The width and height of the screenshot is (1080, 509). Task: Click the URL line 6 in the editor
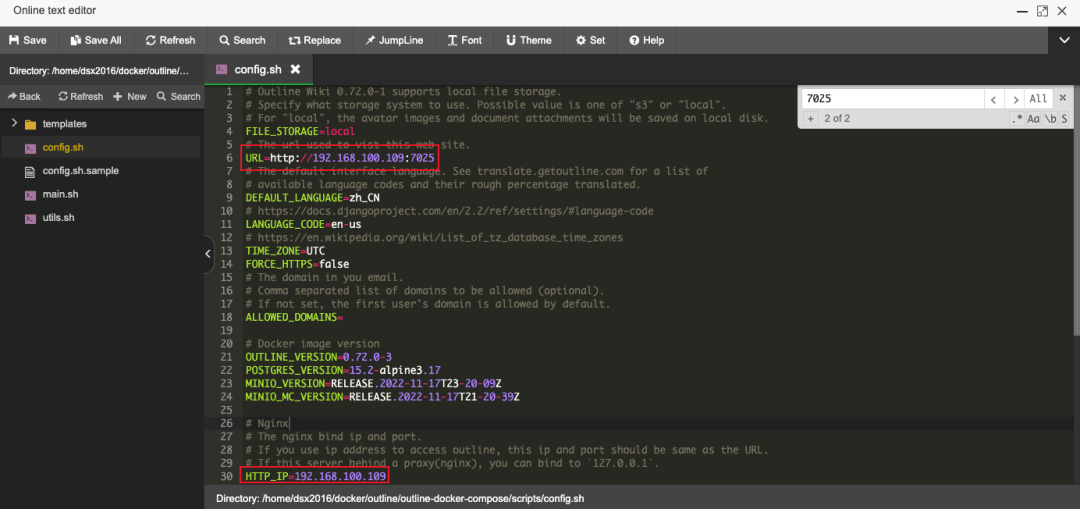click(340, 158)
